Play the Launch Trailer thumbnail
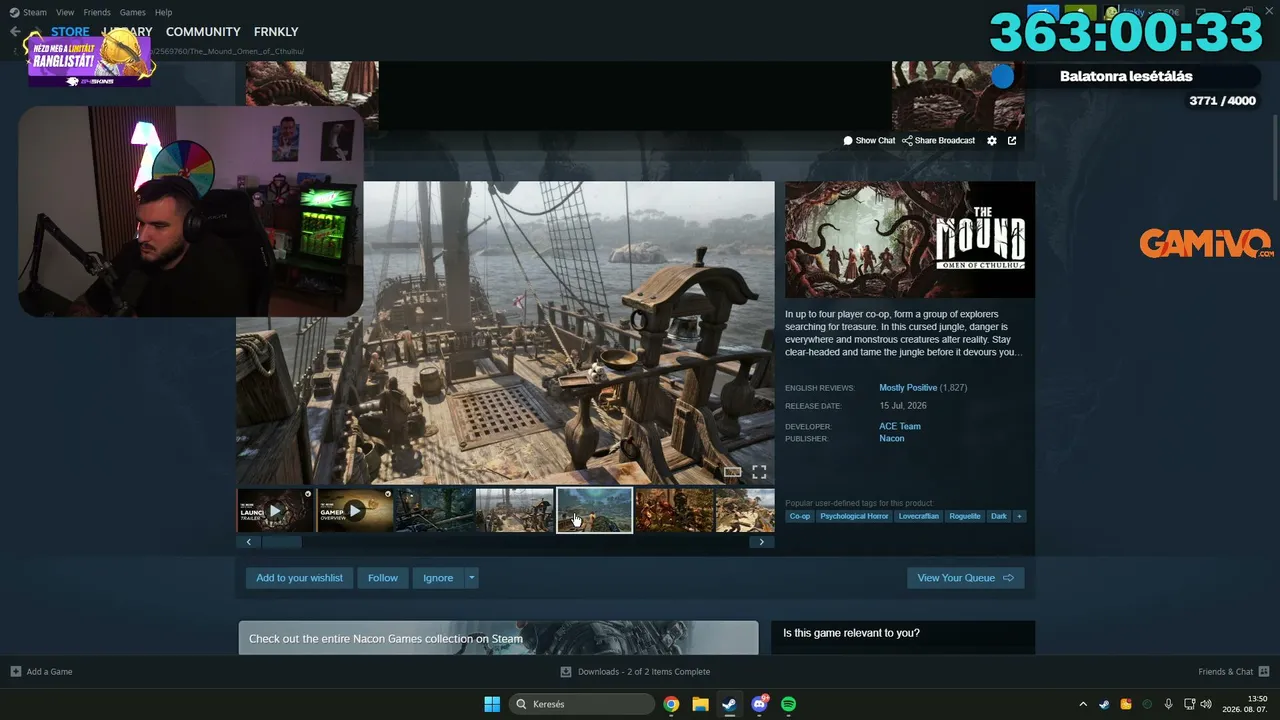This screenshot has width=1280, height=720. coord(275,511)
